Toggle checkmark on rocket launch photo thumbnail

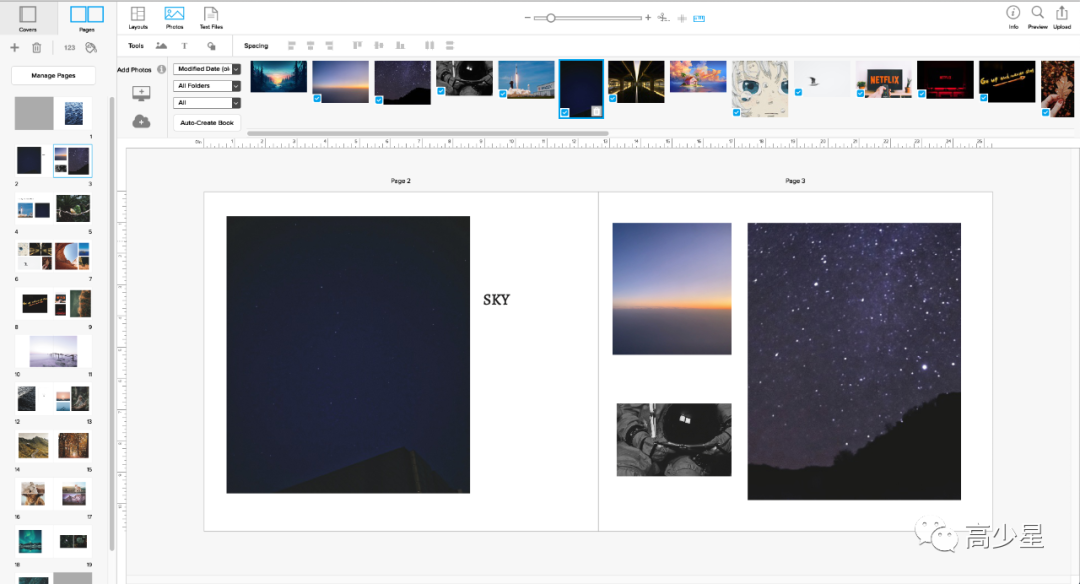[x=503, y=94]
